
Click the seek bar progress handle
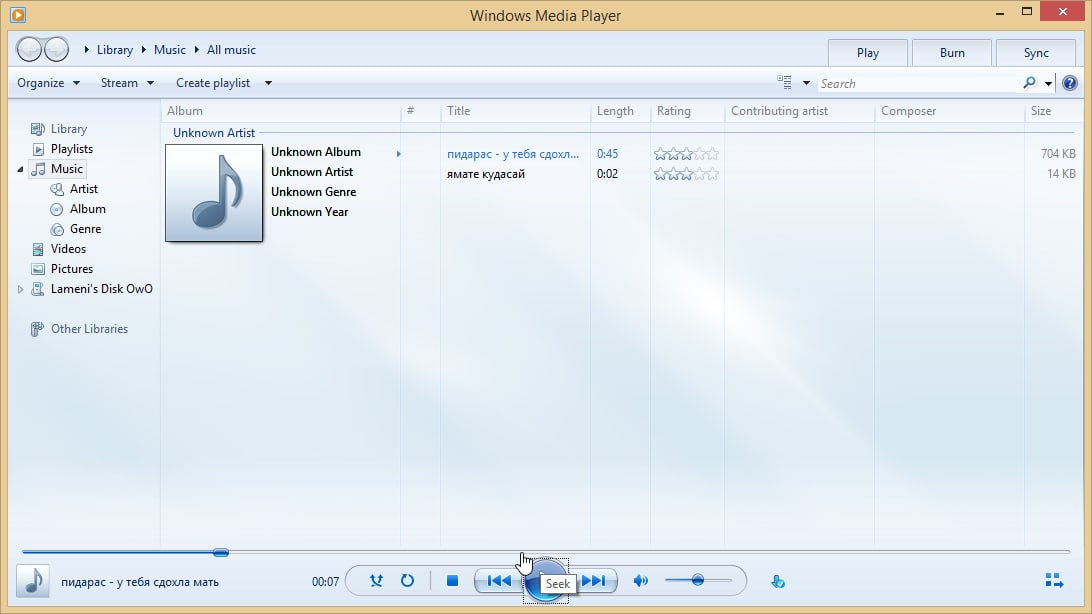point(221,552)
